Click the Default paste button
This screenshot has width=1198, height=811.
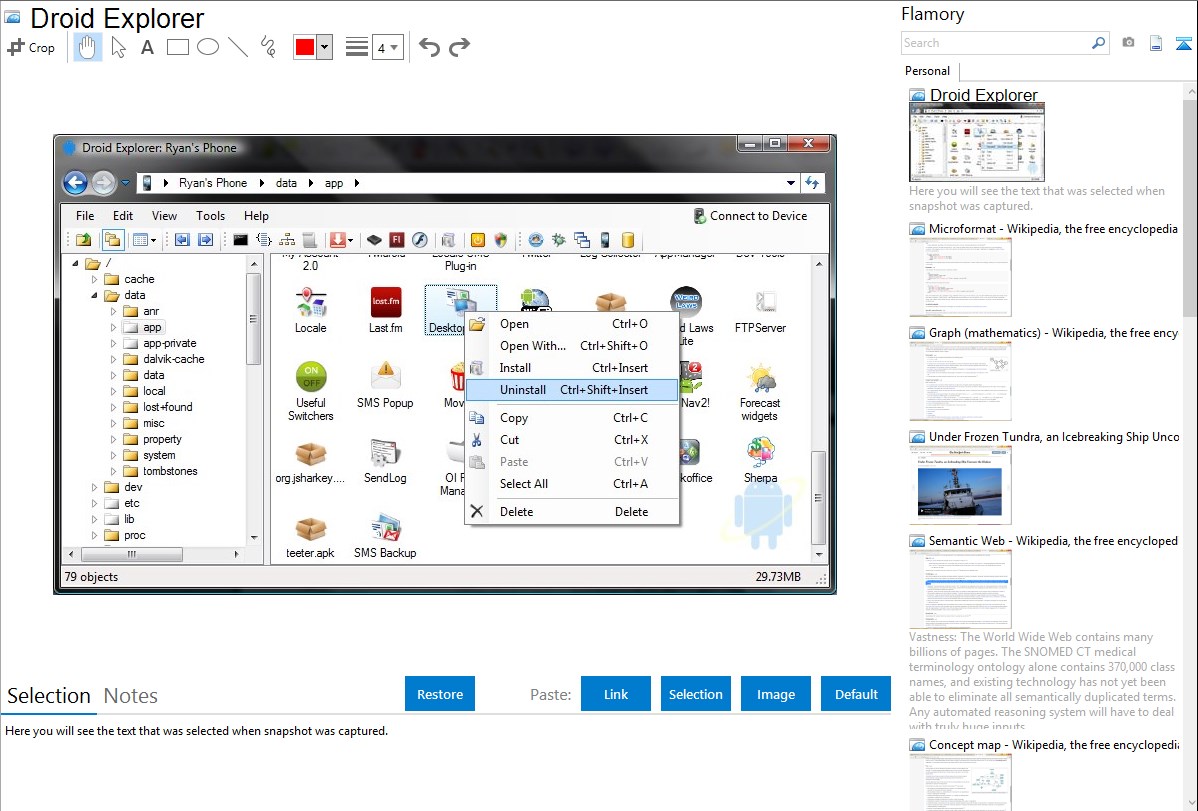coord(856,693)
